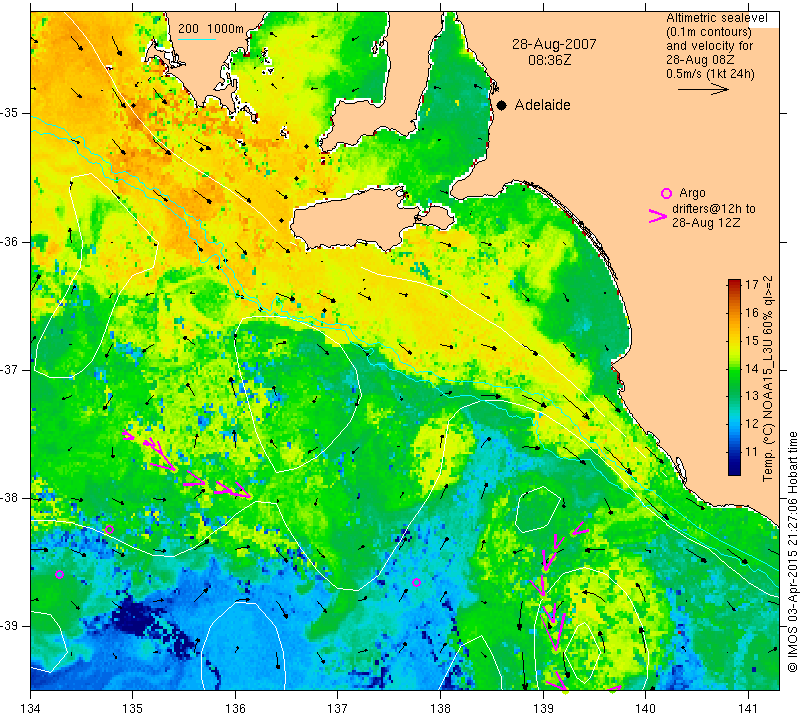Click the 135 longitude axis label
The height and width of the screenshot is (720, 800).
coord(133,708)
